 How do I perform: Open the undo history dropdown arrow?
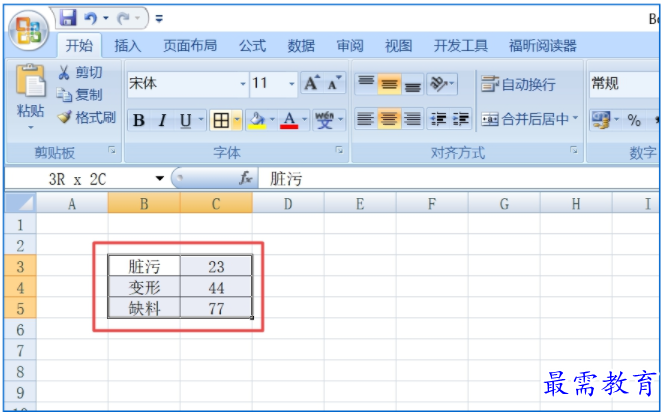(x=106, y=18)
